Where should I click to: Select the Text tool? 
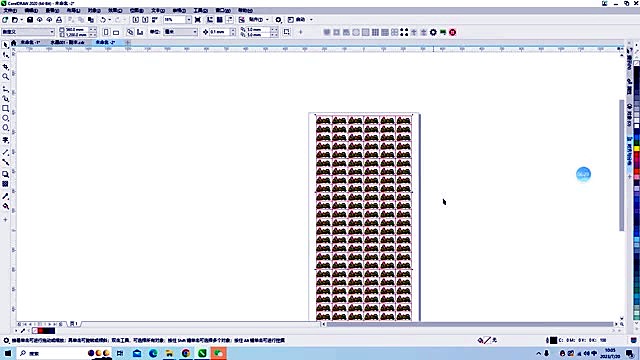tap(5, 140)
